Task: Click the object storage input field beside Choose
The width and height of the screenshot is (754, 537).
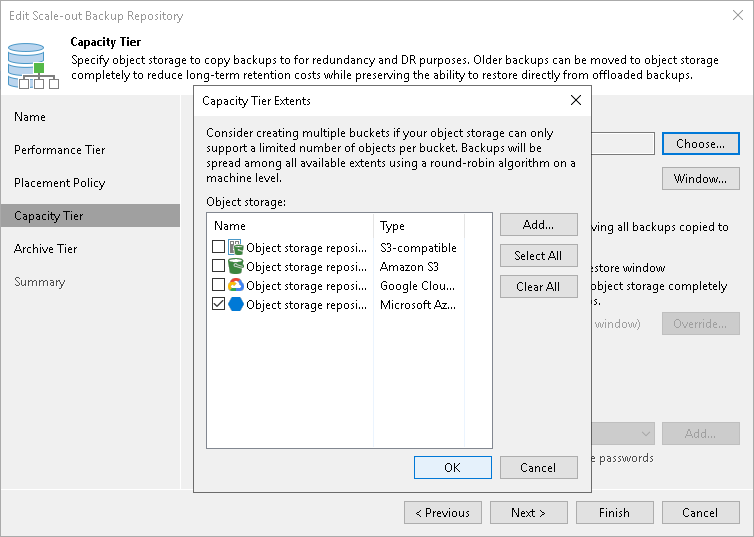Action: [x=623, y=144]
